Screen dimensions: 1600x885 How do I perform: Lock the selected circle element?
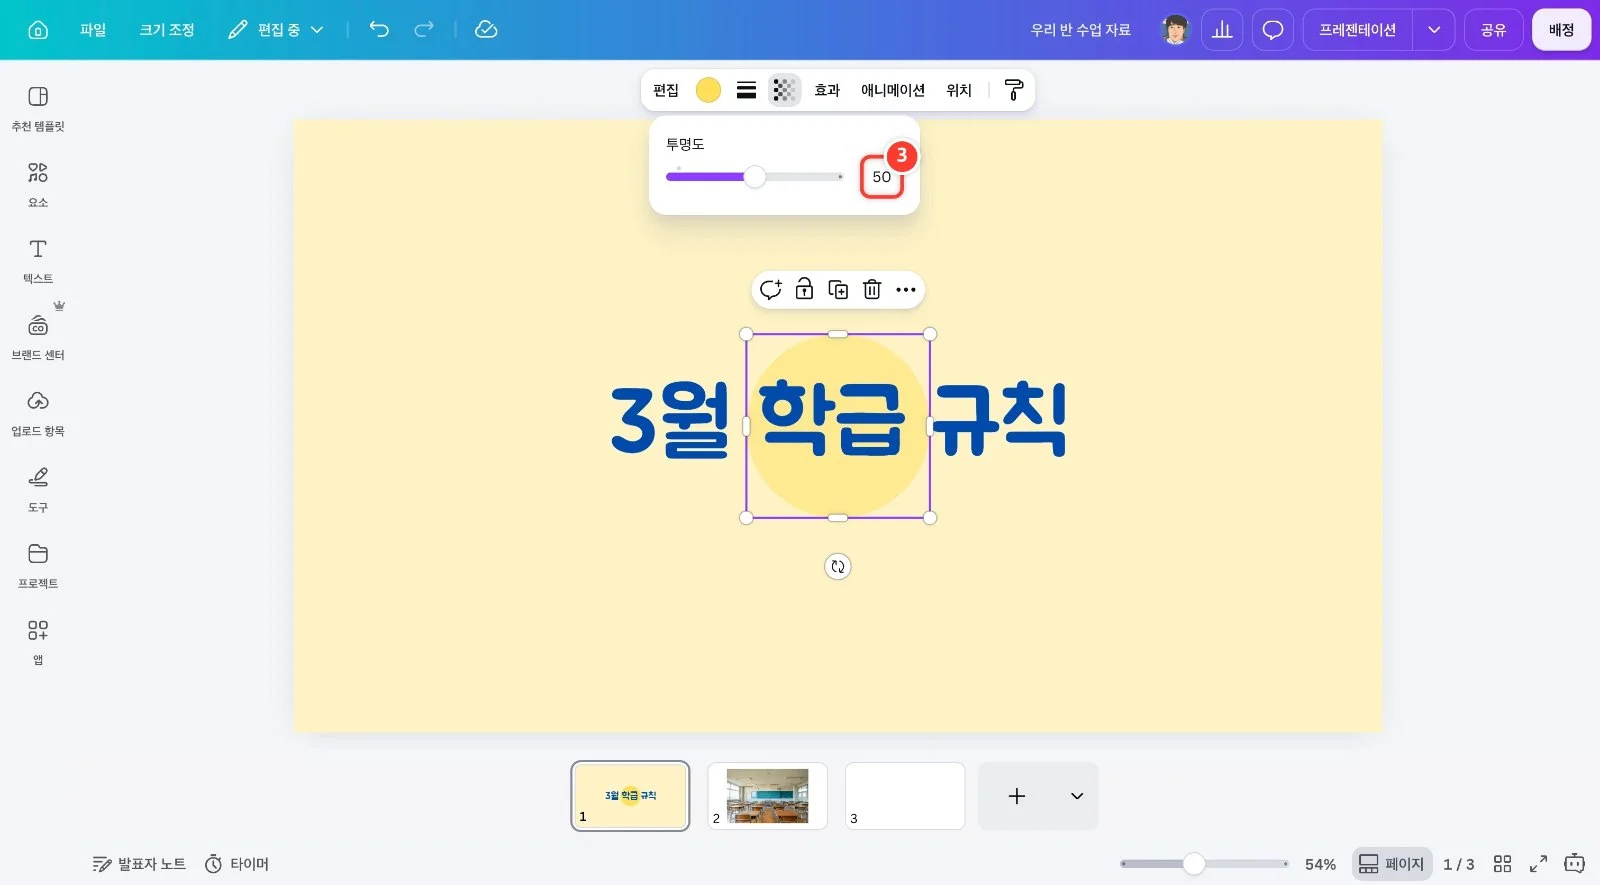coord(804,290)
